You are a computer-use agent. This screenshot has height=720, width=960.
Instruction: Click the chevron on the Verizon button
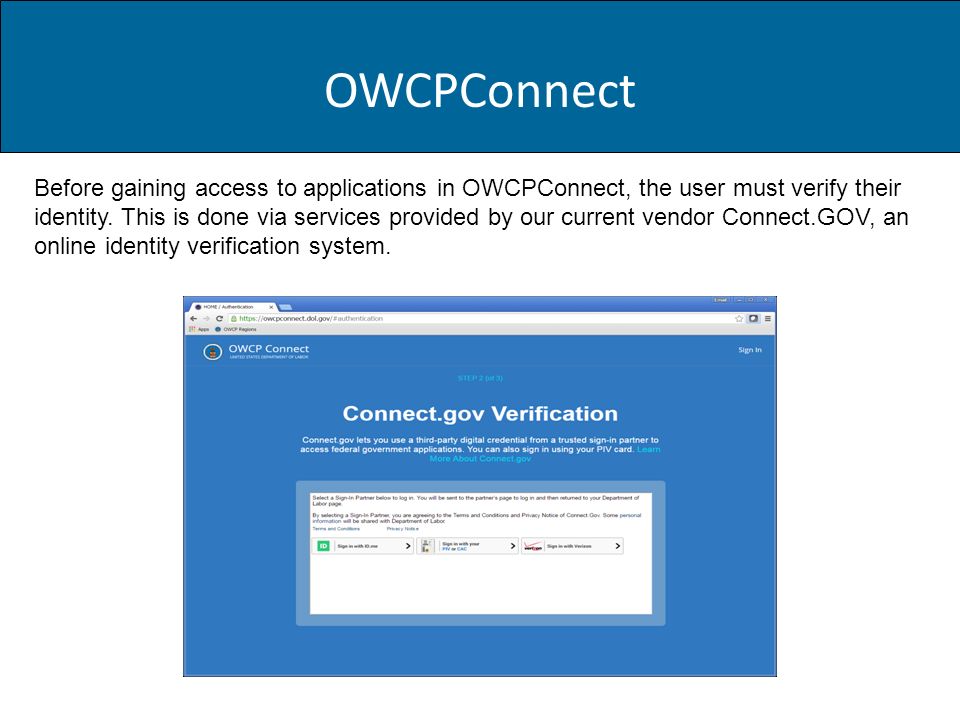[x=618, y=546]
